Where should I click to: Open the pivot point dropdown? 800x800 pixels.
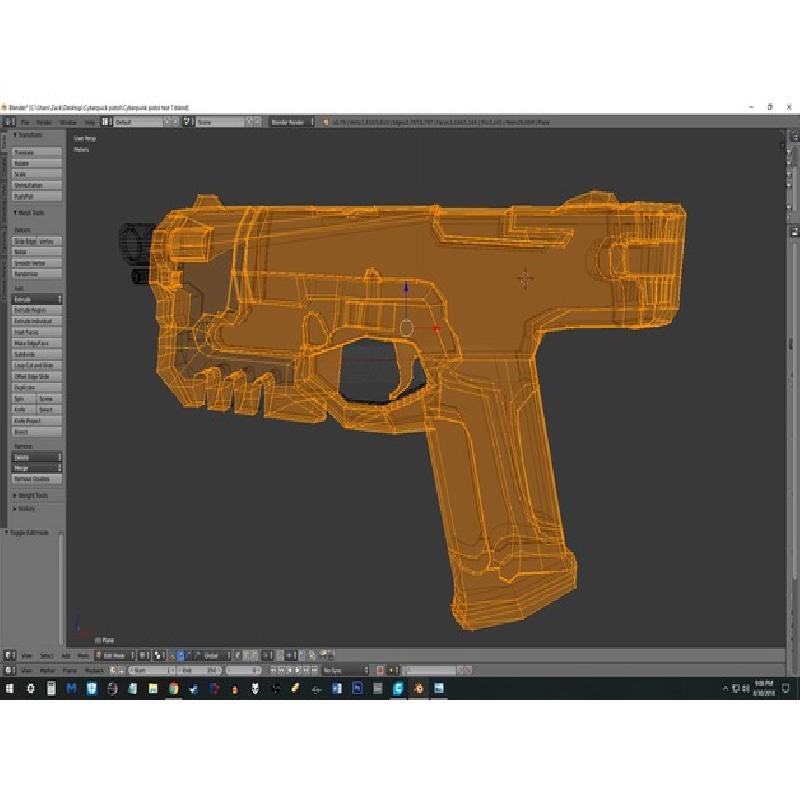point(159,656)
